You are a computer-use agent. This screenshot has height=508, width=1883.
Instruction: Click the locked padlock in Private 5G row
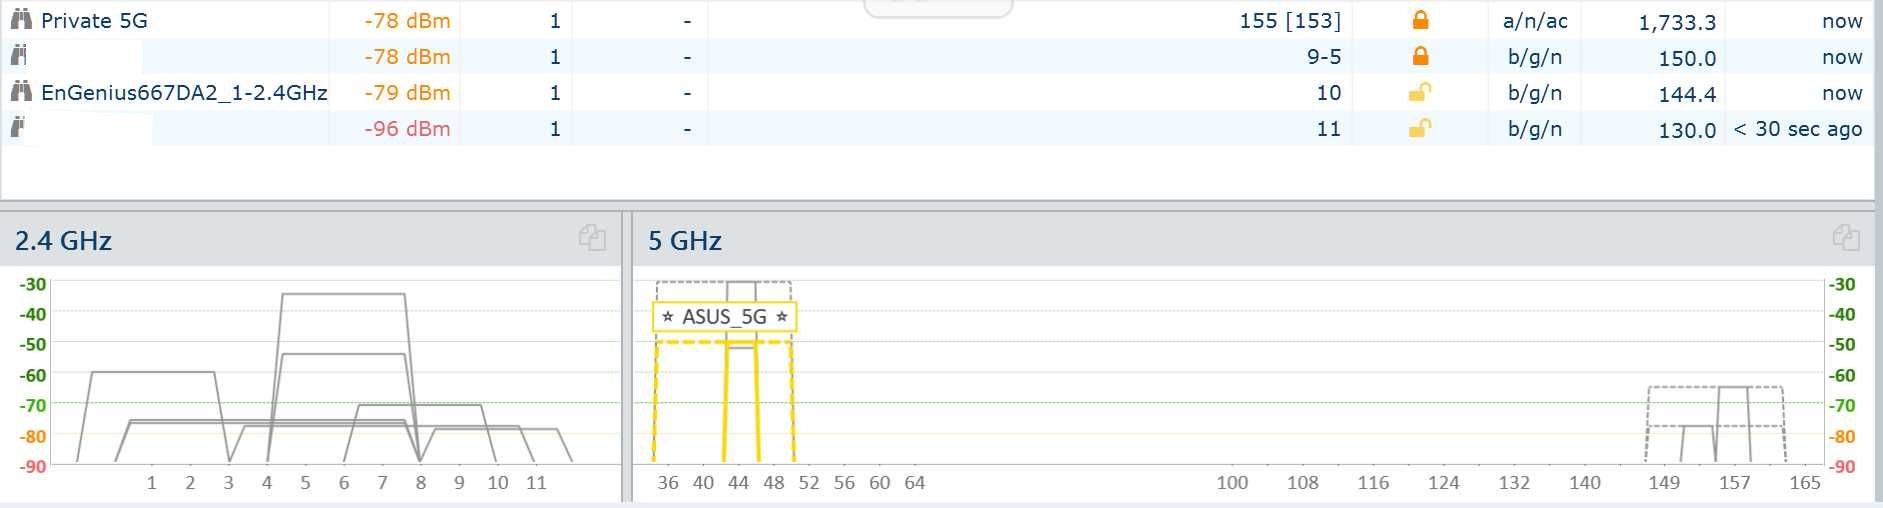click(1420, 20)
